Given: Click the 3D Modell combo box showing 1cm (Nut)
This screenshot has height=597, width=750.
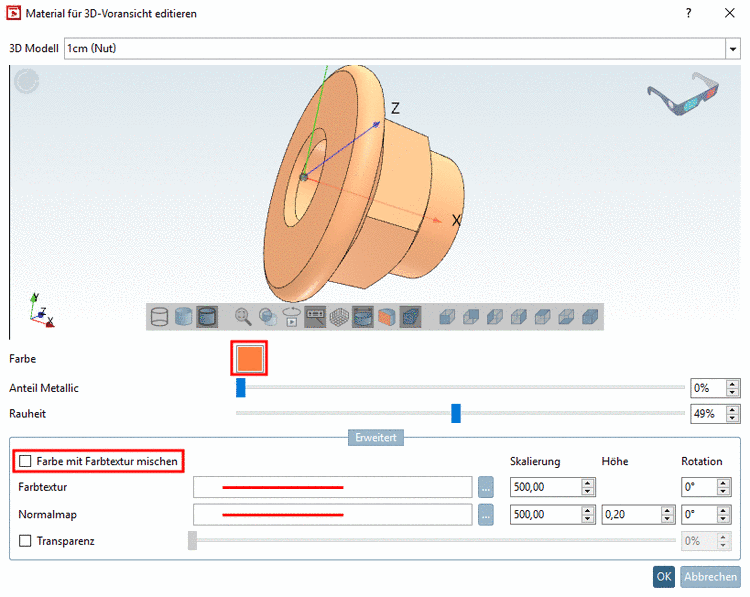Looking at the screenshot, I should tap(395, 49).
